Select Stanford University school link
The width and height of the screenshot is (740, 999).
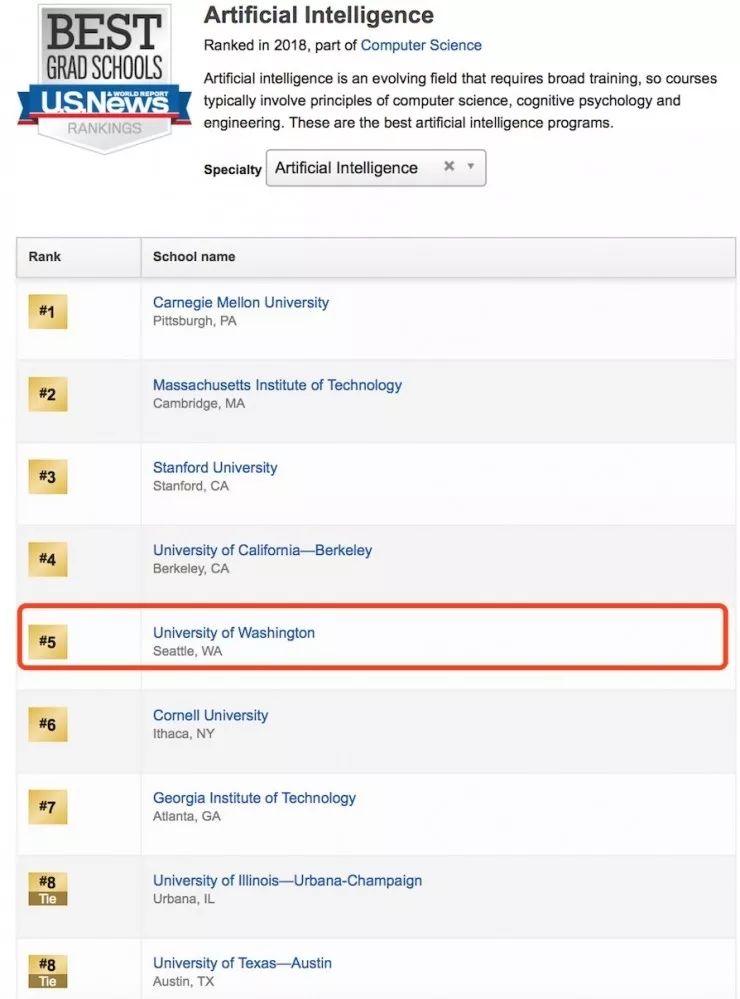point(215,467)
